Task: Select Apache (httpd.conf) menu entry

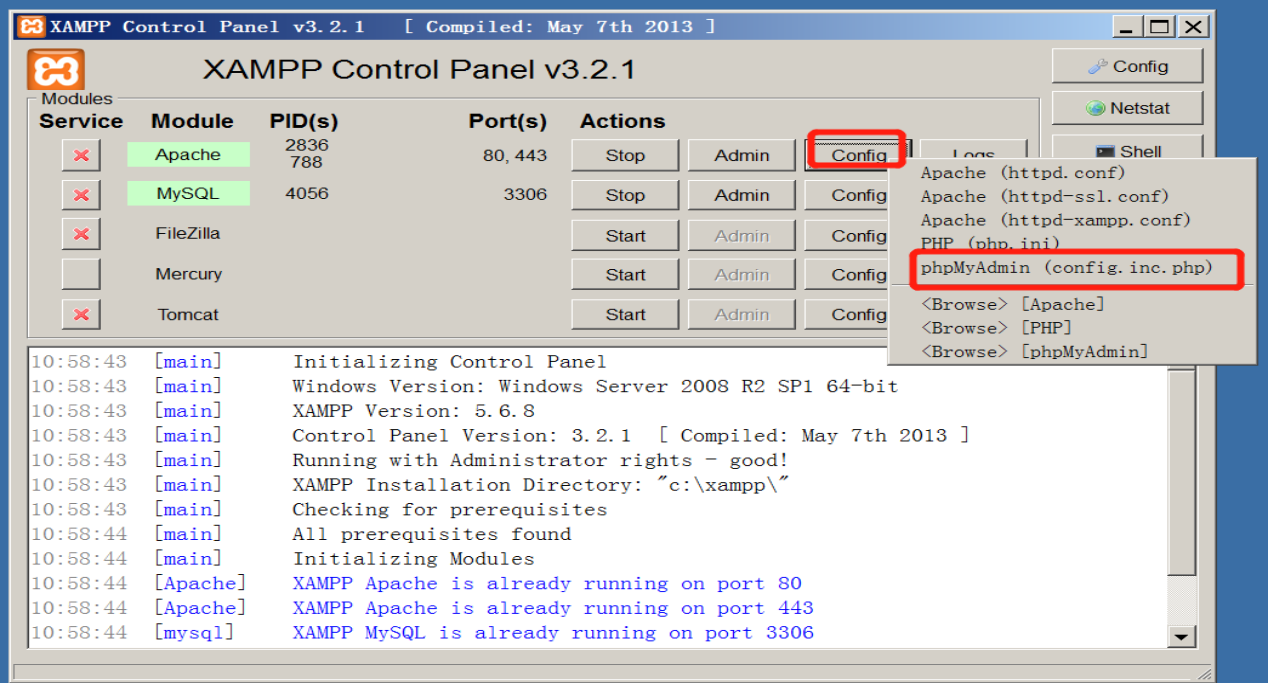Action: 1022,173
